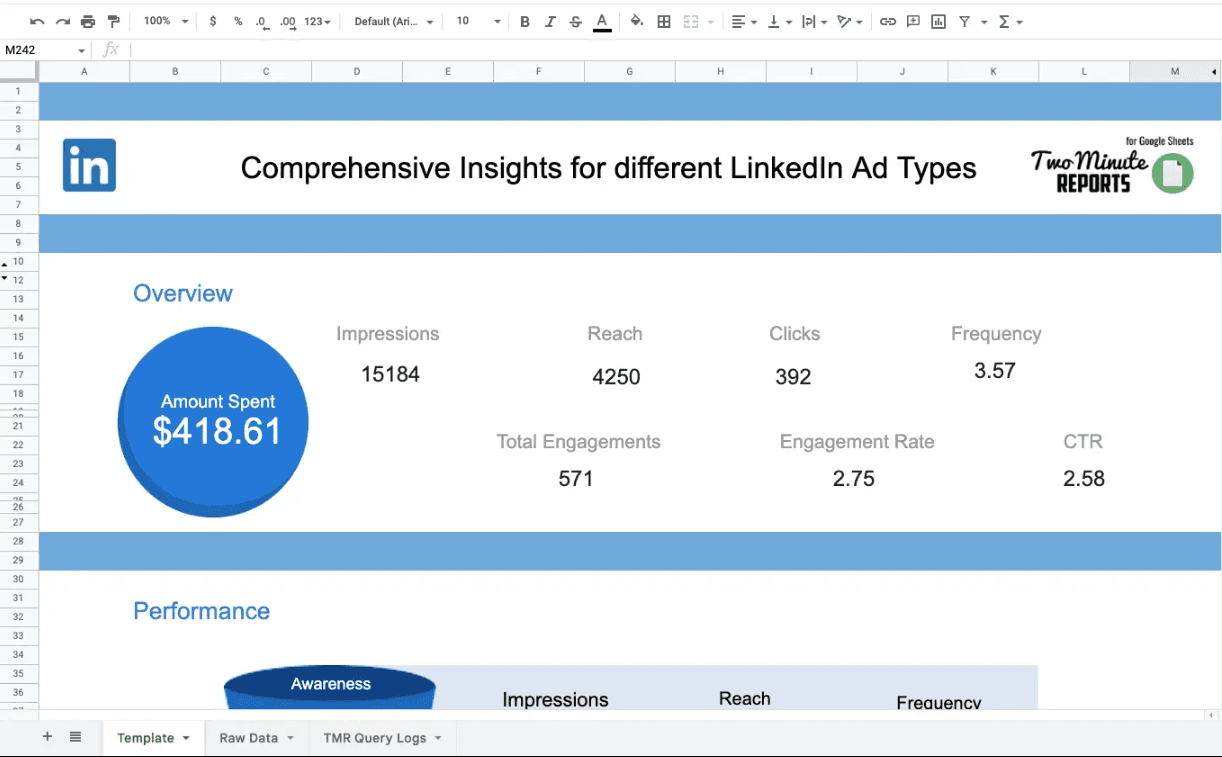The height and width of the screenshot is (757, 1222).
Task: Click the Insert link icon
Action: pos(888,20)
